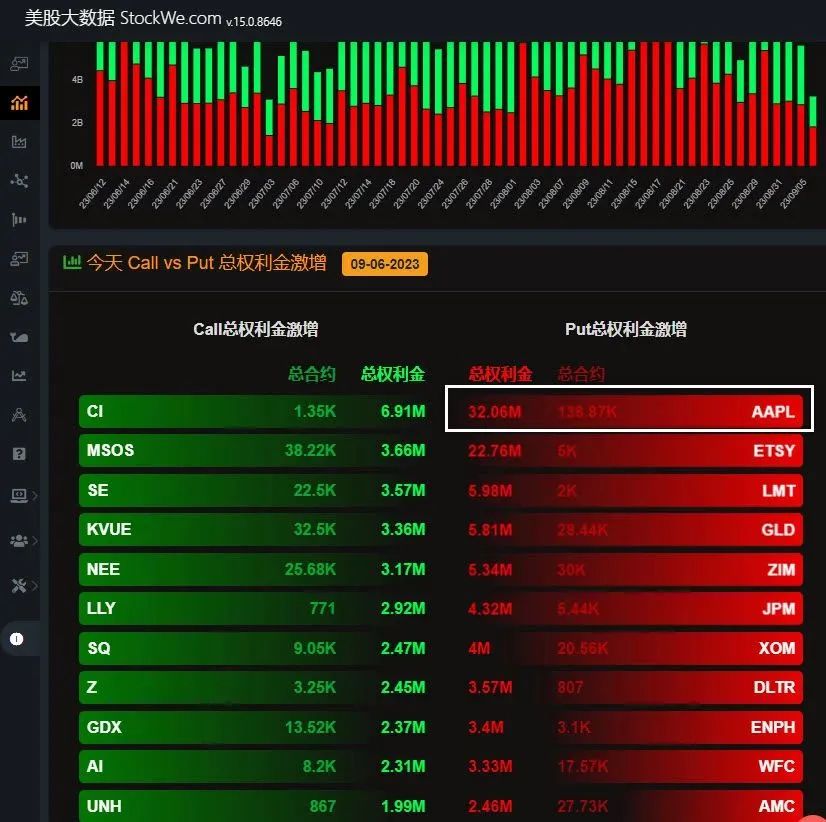Click the 23/06/12 x-axis date label

92,194
